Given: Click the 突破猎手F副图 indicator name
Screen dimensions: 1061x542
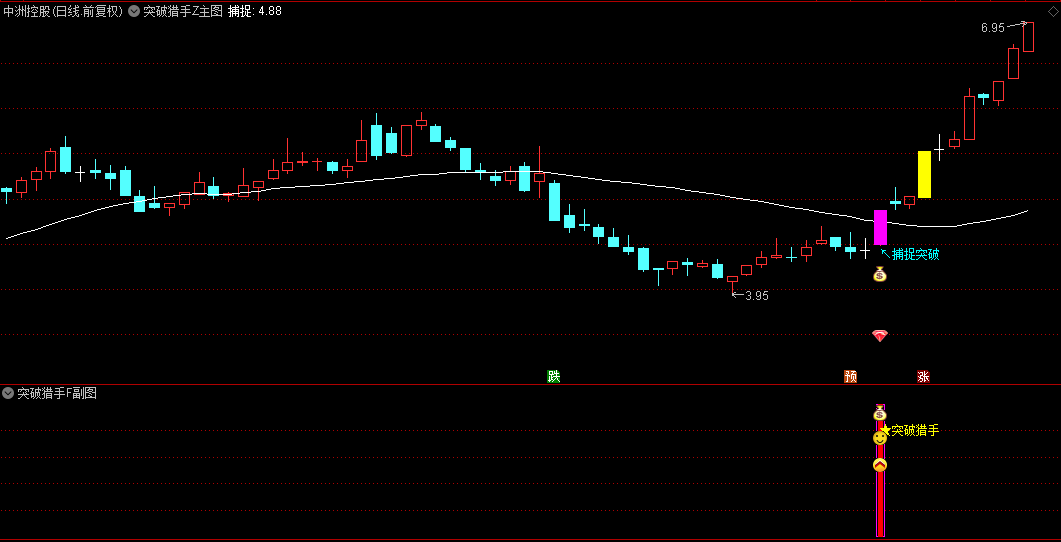Looking at the screenshot, I should (x=57, y=393).
